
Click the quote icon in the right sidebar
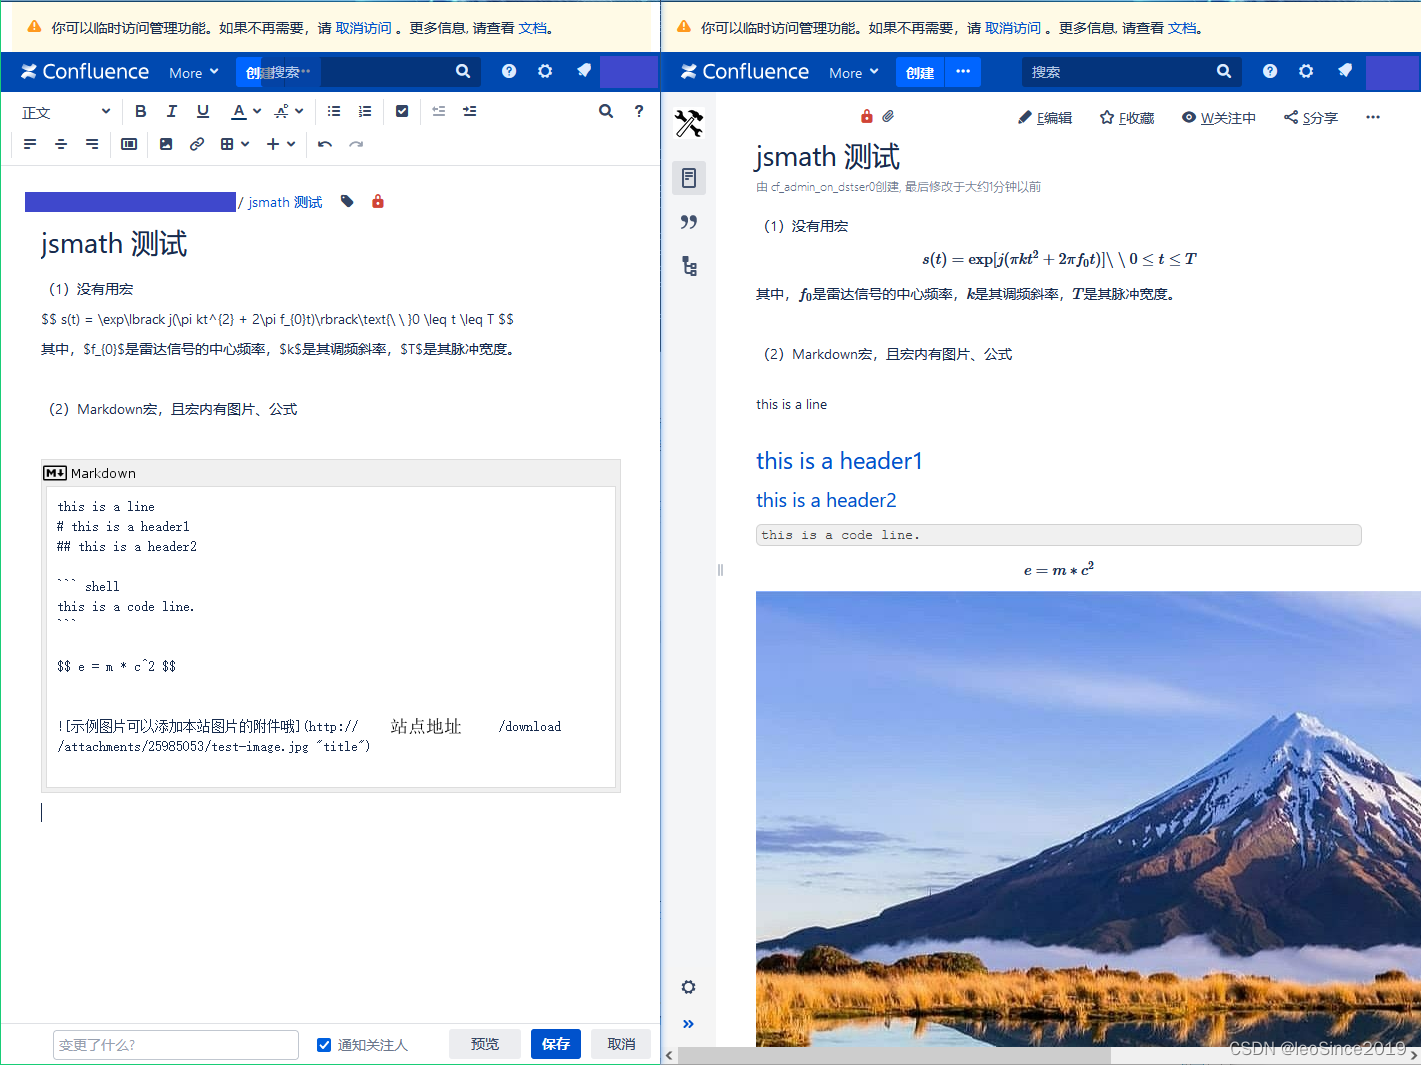[x=689, y=222]
